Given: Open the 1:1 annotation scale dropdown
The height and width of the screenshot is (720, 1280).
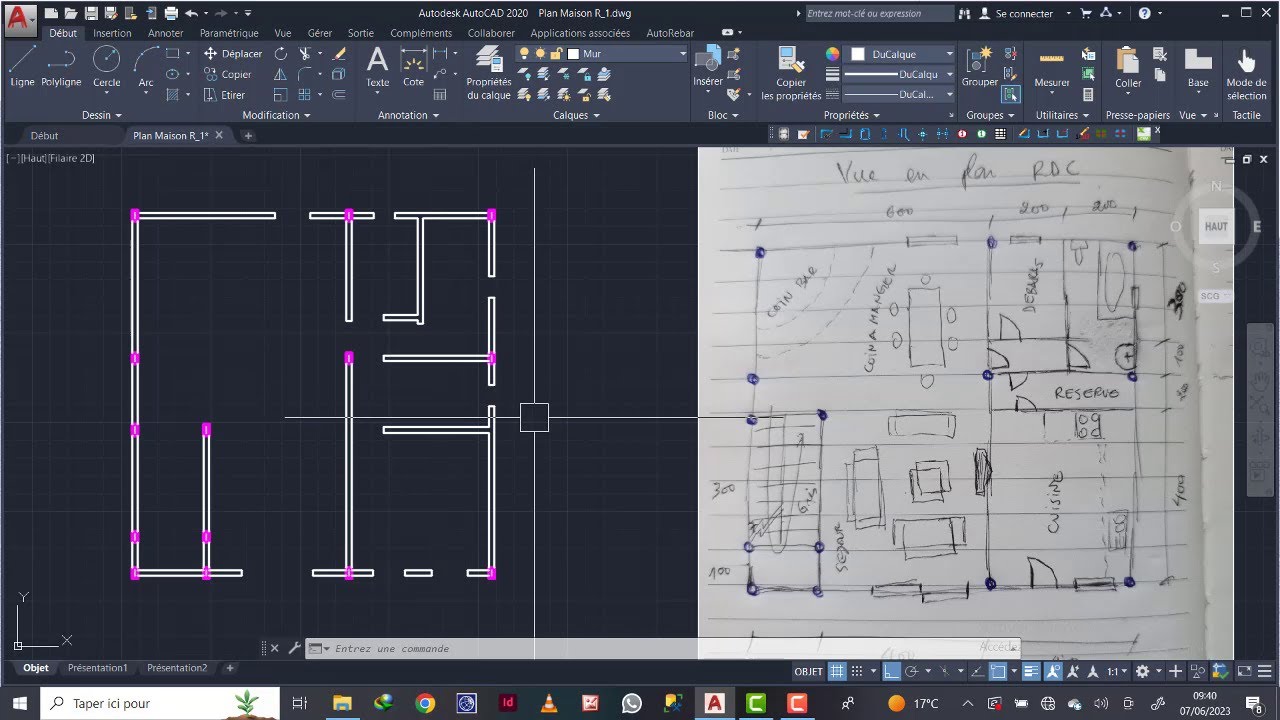Looking at the screenshot, I should point(1117,672).
